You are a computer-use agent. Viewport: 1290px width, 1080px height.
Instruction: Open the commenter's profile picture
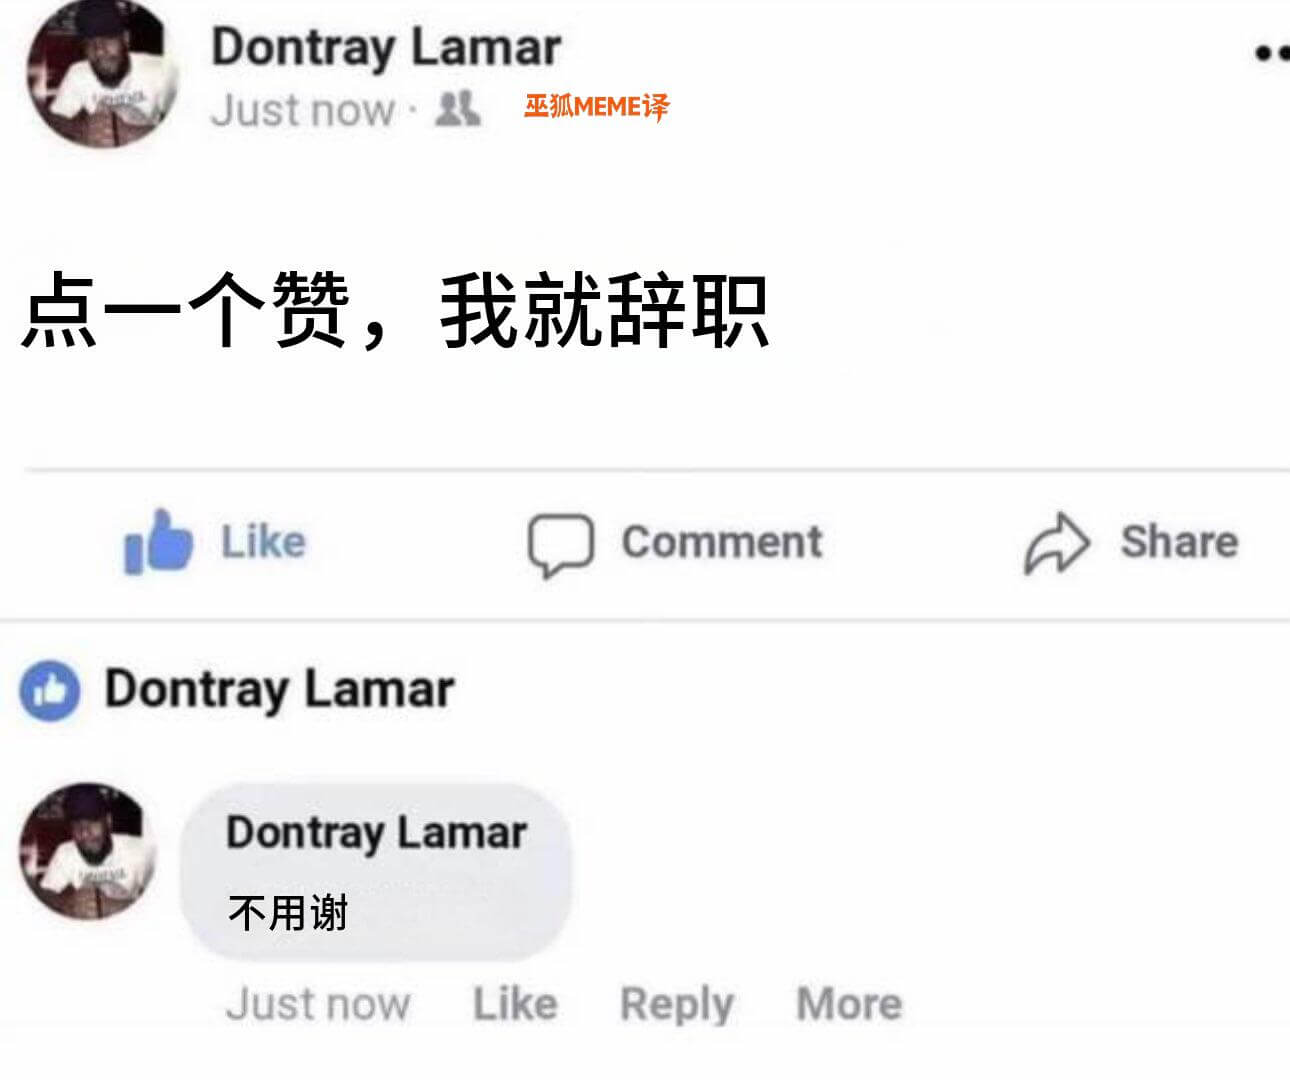tap(88, 851)
